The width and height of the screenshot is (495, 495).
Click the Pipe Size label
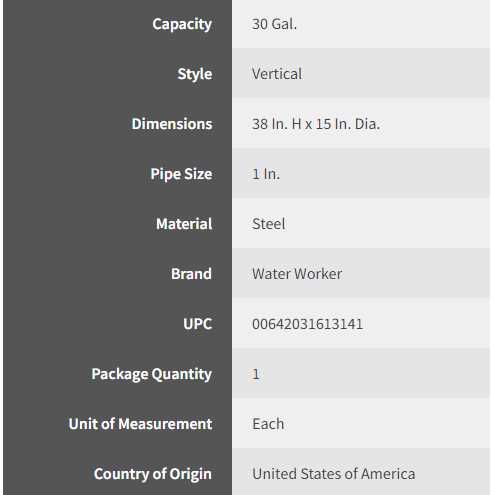click(x=181, y=174)
